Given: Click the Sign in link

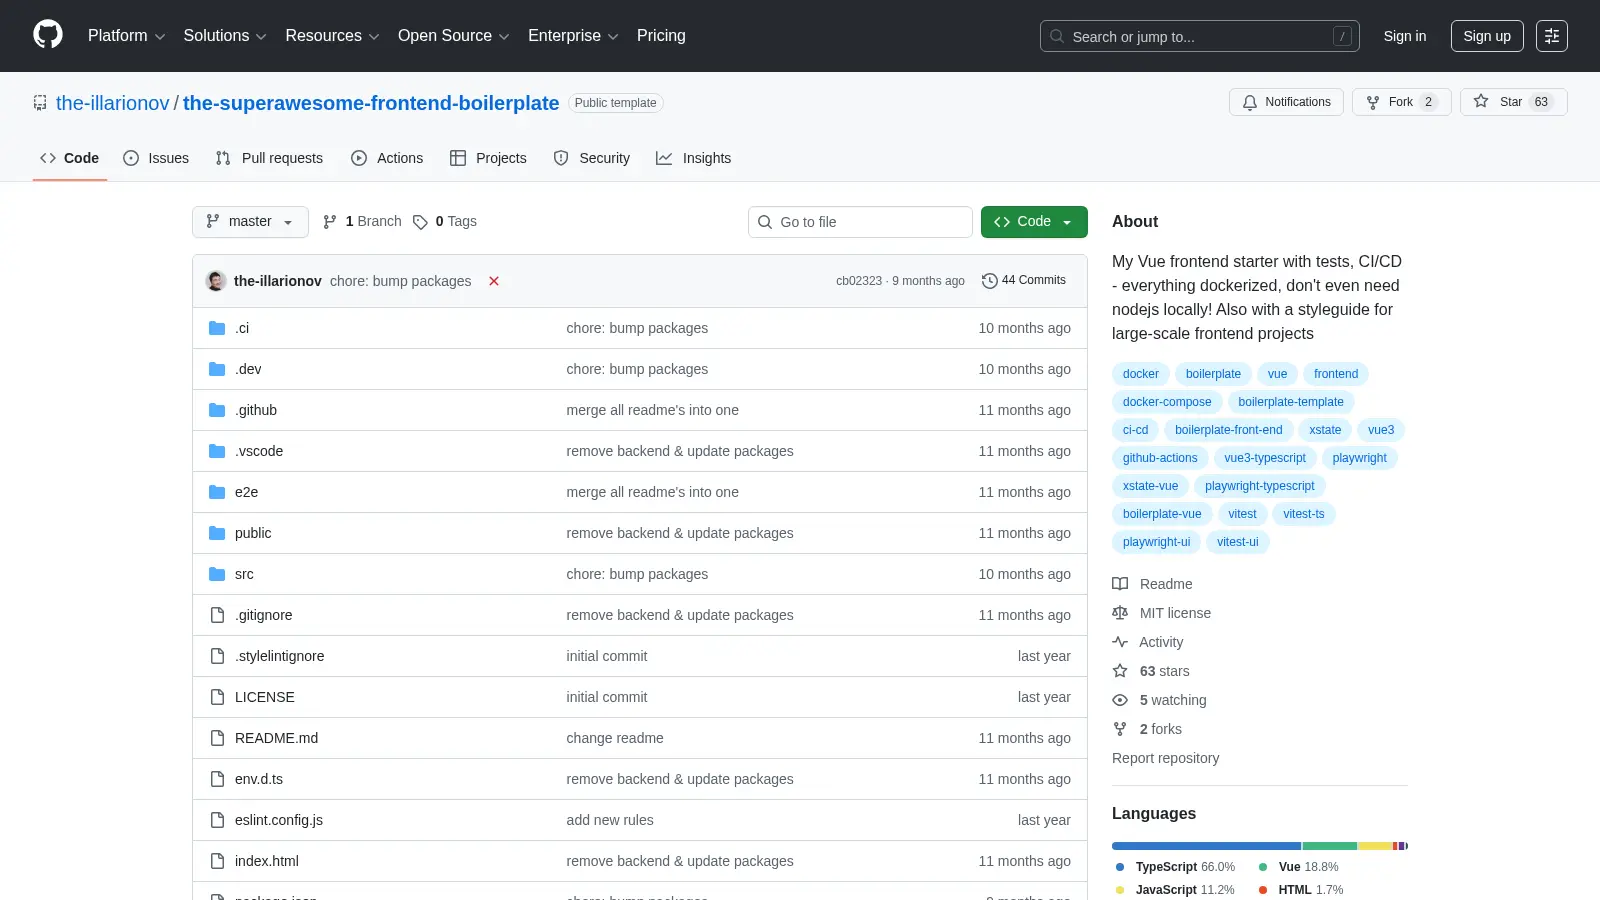Looking at the screenshot, I should (1405, 36).
